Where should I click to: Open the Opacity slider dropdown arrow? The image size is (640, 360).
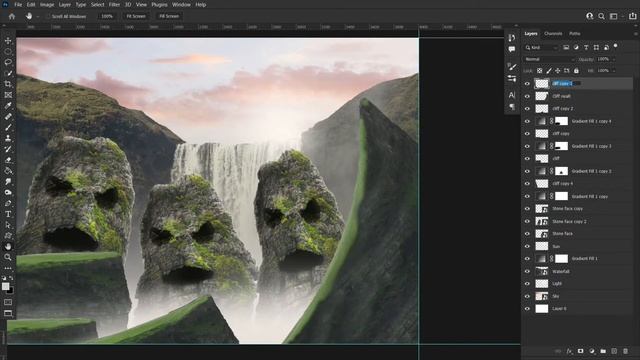[x=614, y=59]
